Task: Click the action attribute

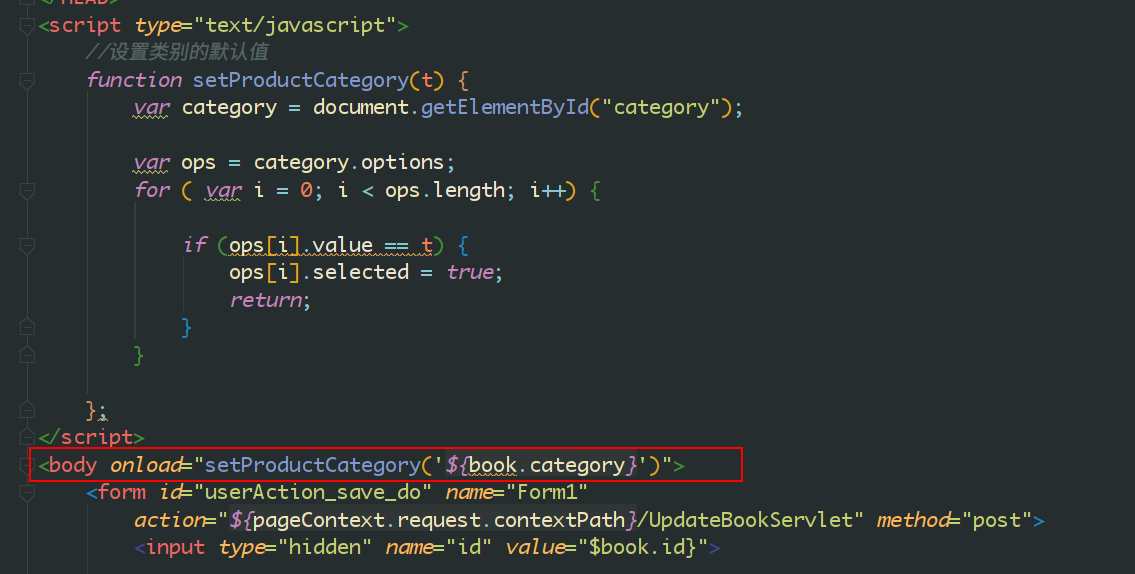Action: [169, 520]
